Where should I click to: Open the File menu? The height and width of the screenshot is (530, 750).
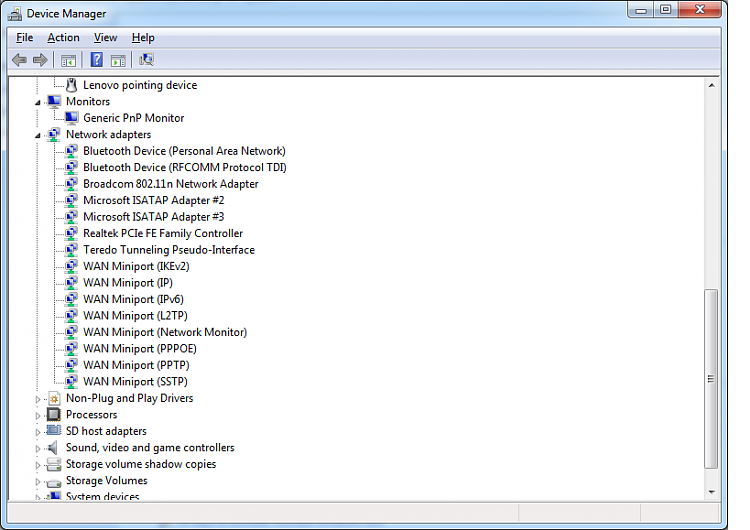tap(24, 37)
